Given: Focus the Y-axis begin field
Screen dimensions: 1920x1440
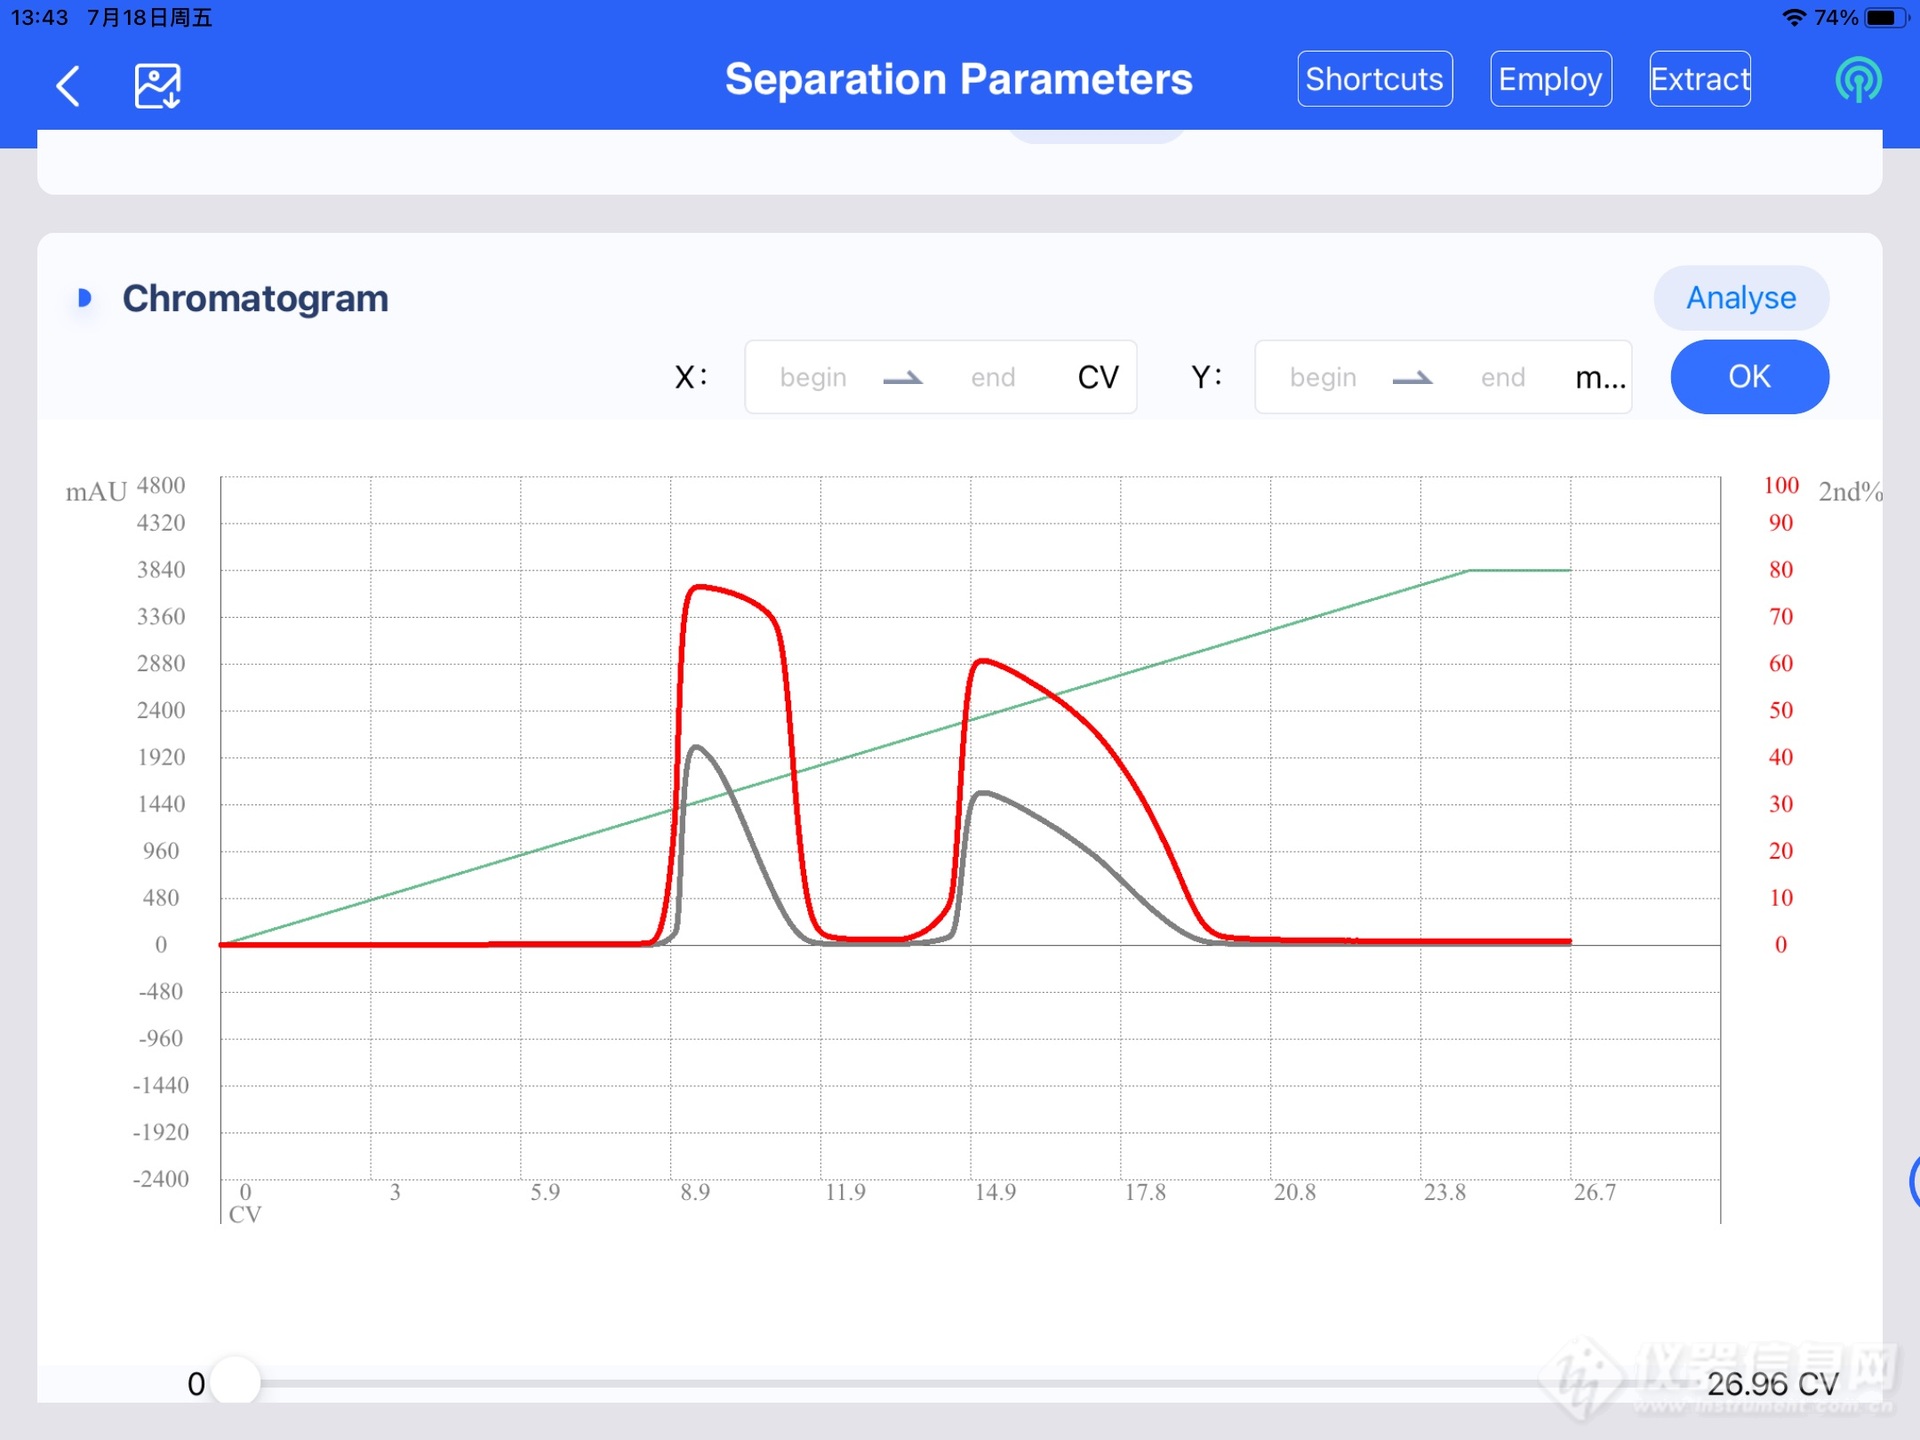Looking at the screenshot, I should click(1322, 378).
